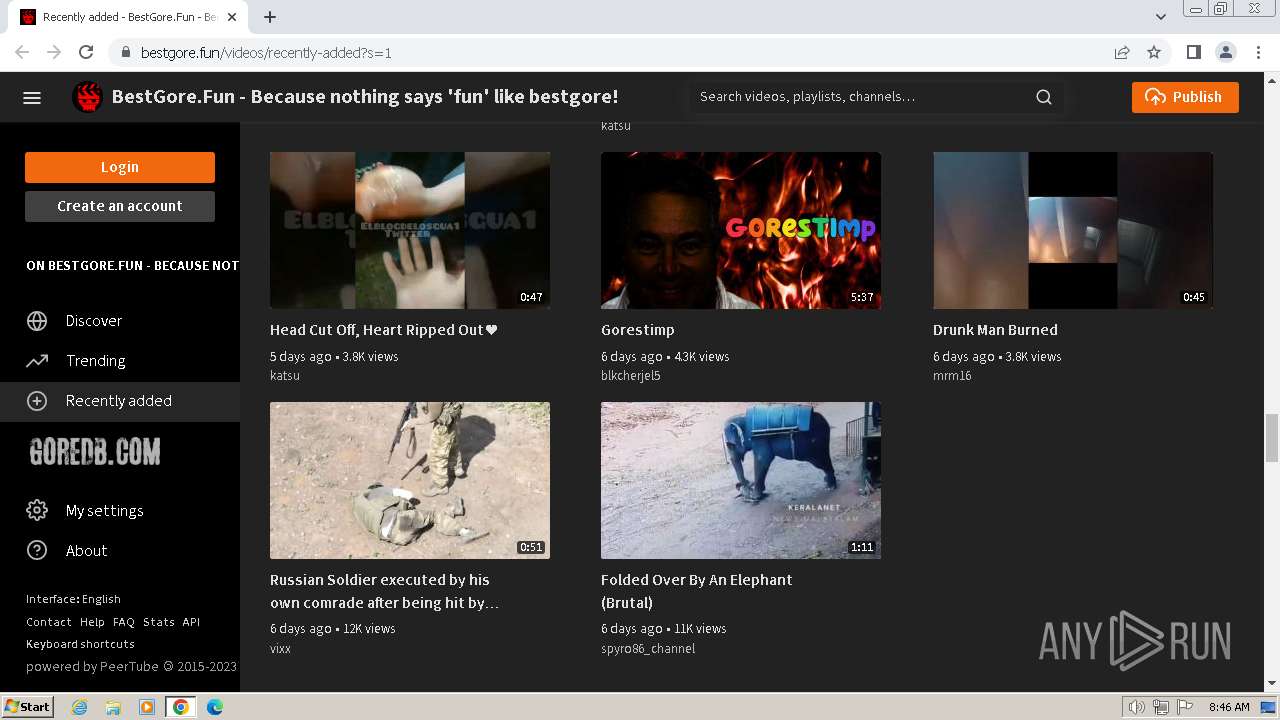Close the Recently added browser tab

pyautogui.click(x=232, y=17)
